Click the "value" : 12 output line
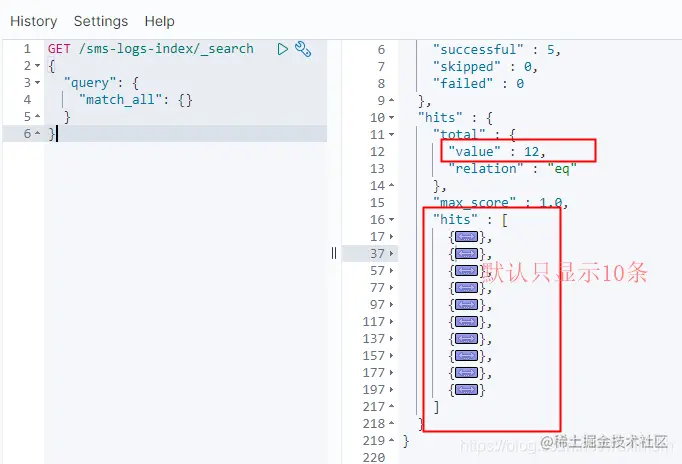The width and height of the screenshot is (682, 464). [x=497, y=151]
